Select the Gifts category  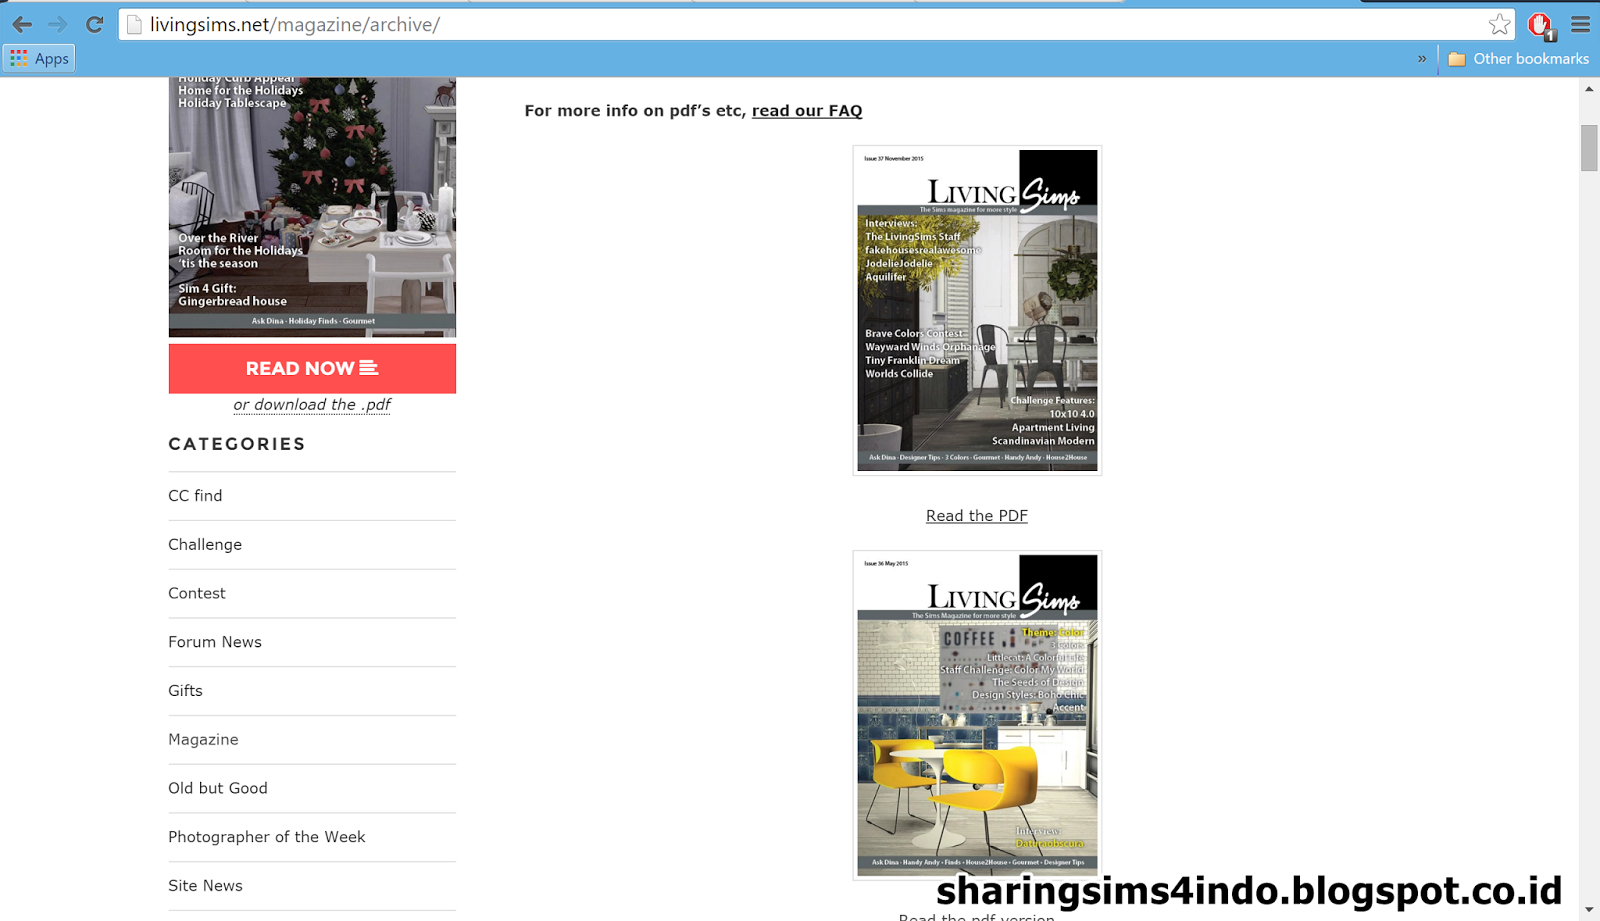185,691
